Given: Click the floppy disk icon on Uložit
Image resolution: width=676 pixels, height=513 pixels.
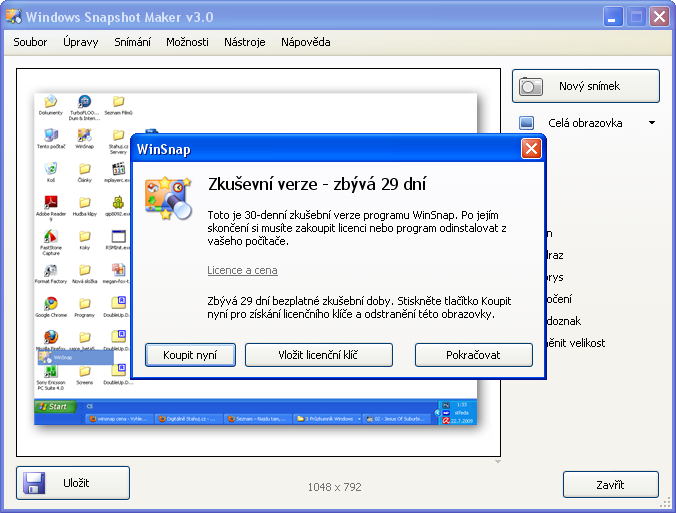Looking at the screenshot, I should [34, 483].
